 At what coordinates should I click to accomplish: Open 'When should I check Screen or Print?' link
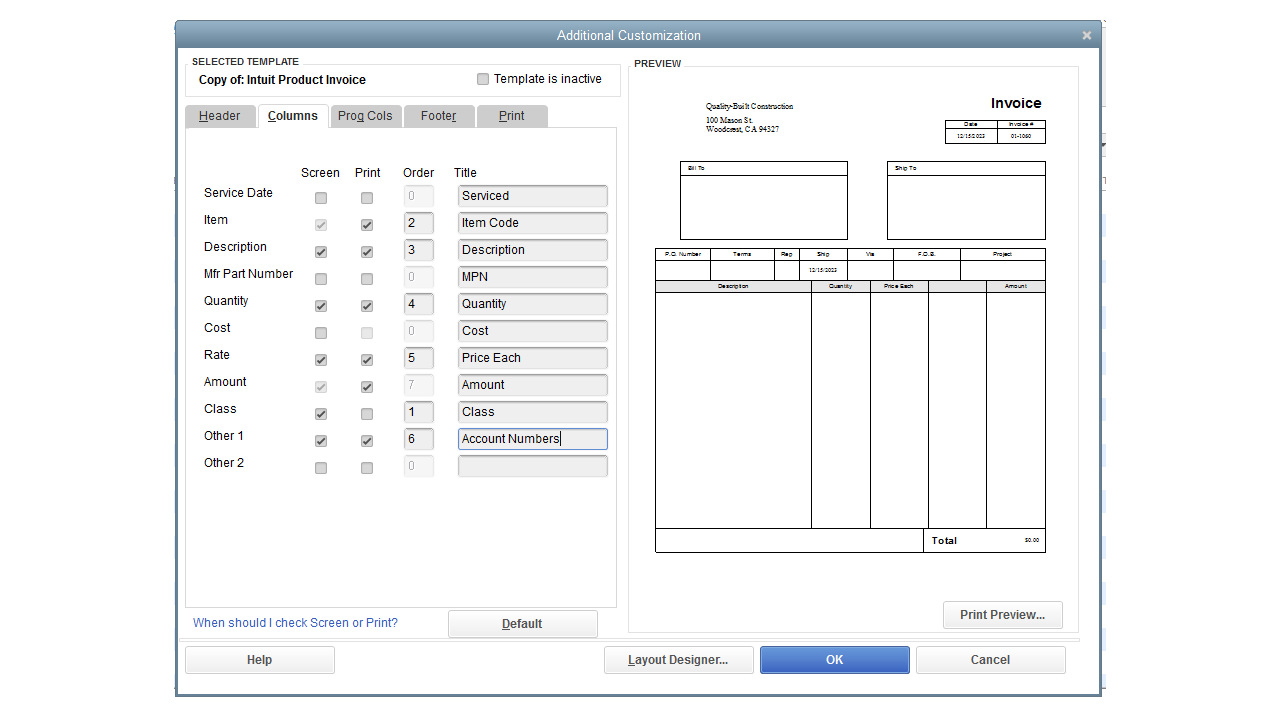click(x=295, y=623)
